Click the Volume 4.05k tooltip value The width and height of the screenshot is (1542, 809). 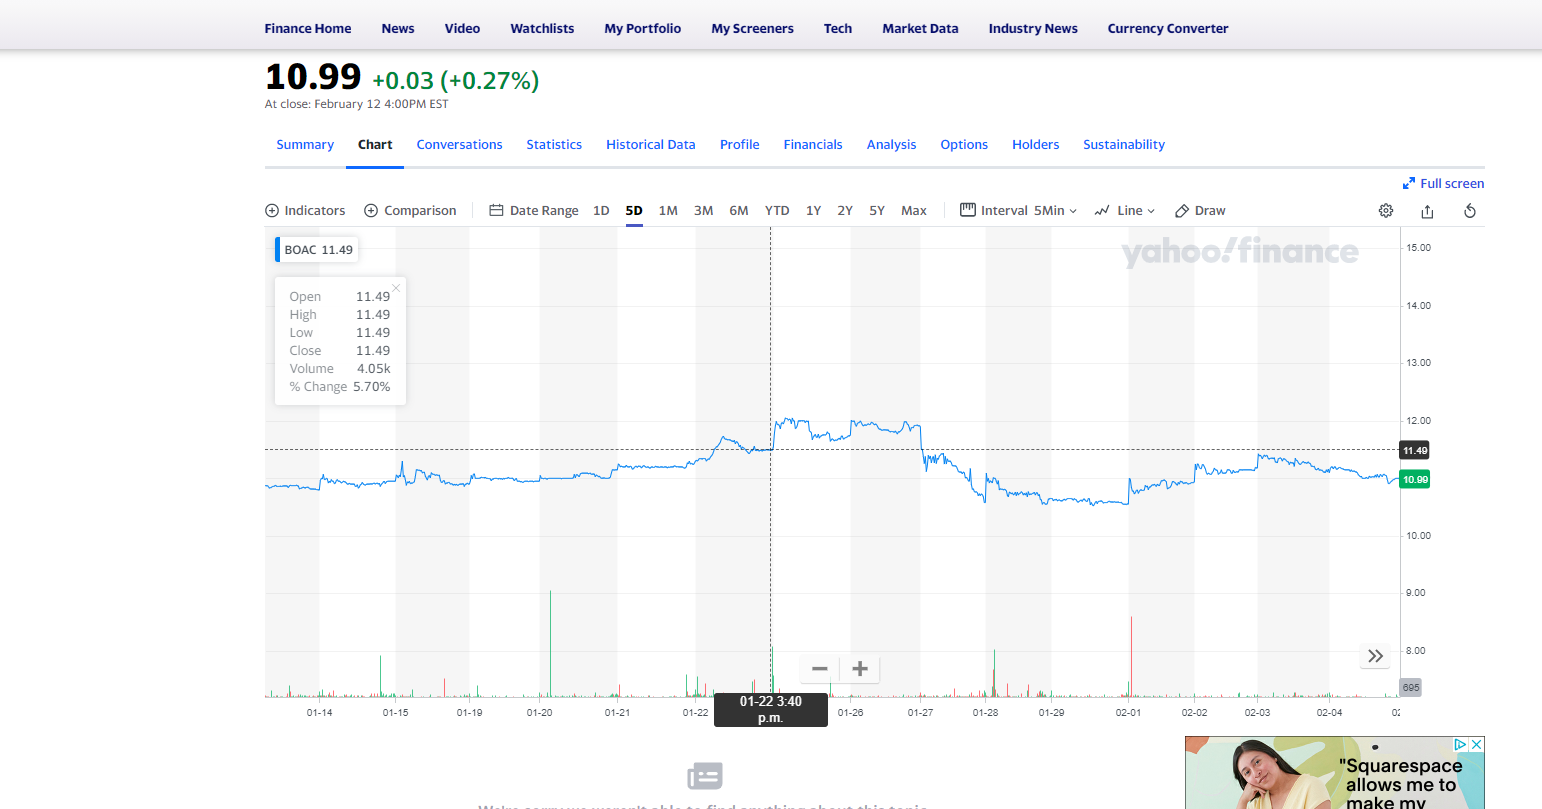click(374, 369)
